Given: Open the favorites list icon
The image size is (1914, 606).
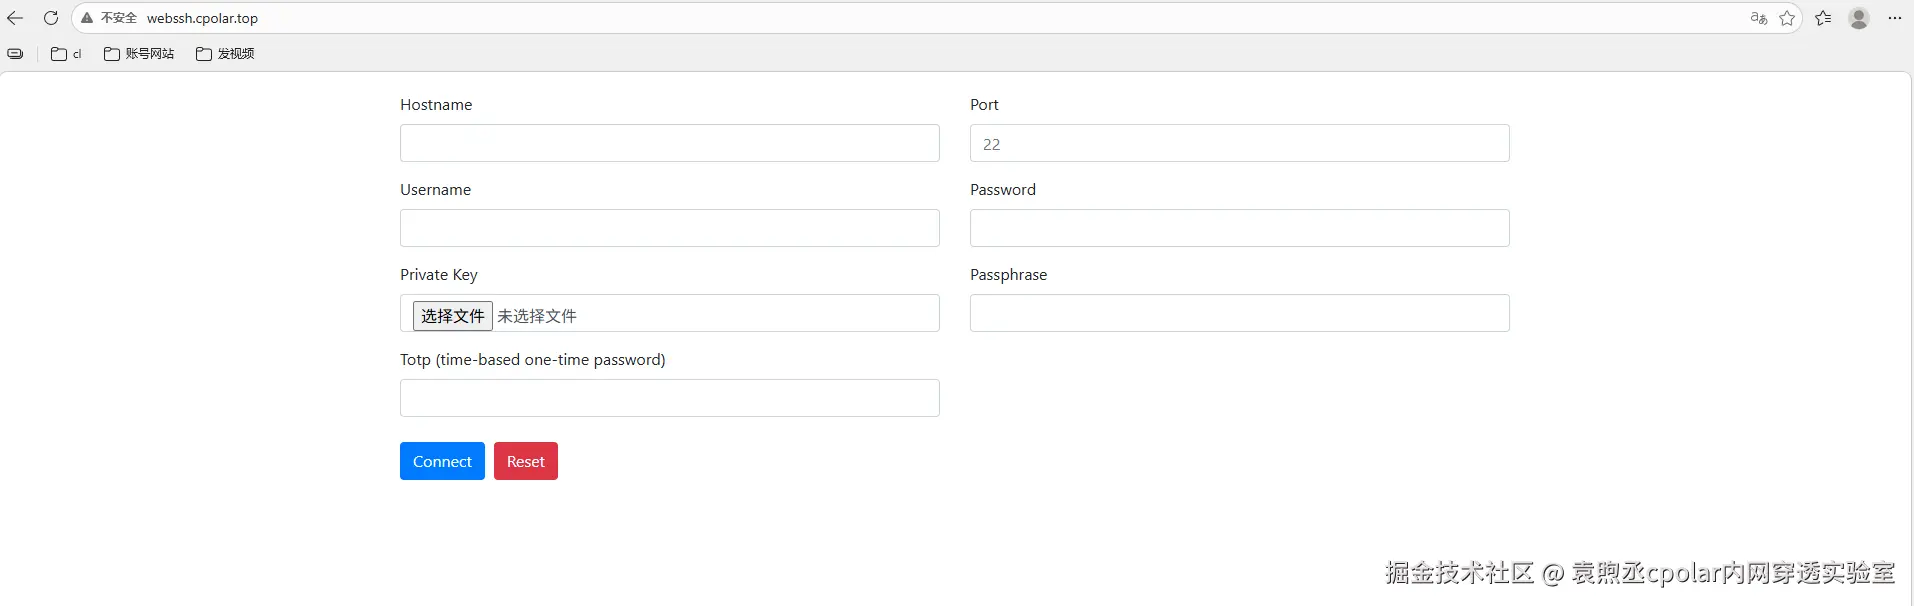Looking at the screenshot, I should (x=1823, y=18).
